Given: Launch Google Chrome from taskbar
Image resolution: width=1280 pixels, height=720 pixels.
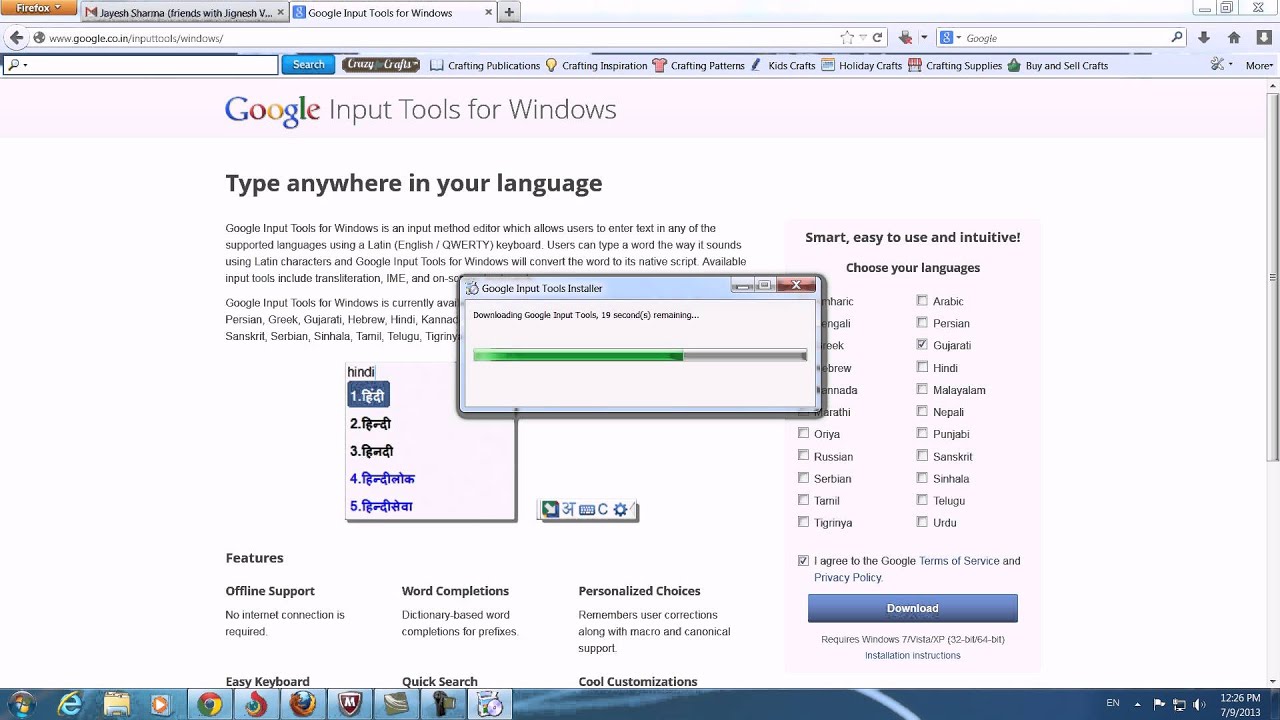Looking at the screenshot, I should (209, 704).
